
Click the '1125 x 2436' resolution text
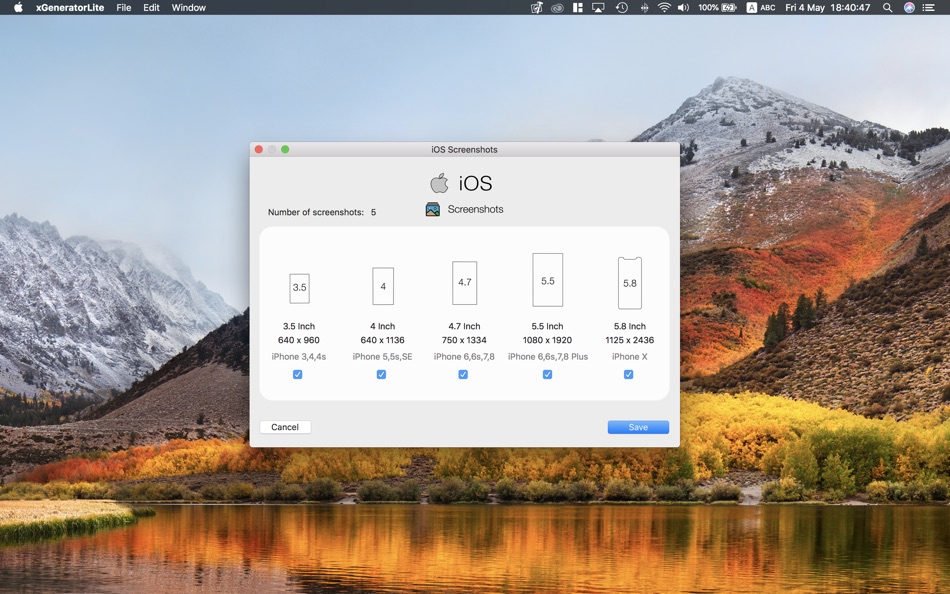(x=629, y=340)
